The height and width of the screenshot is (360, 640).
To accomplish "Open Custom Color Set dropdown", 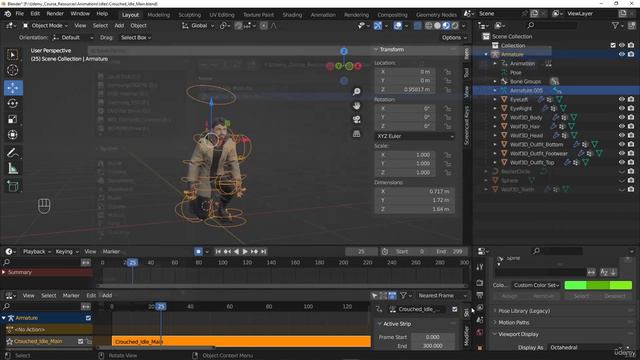I will (536, 285).
